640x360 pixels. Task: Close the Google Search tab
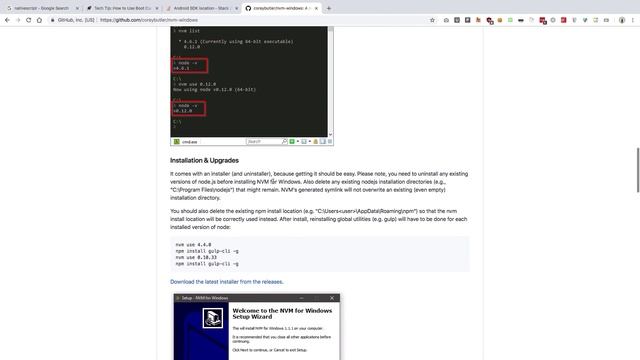(77, 8)
